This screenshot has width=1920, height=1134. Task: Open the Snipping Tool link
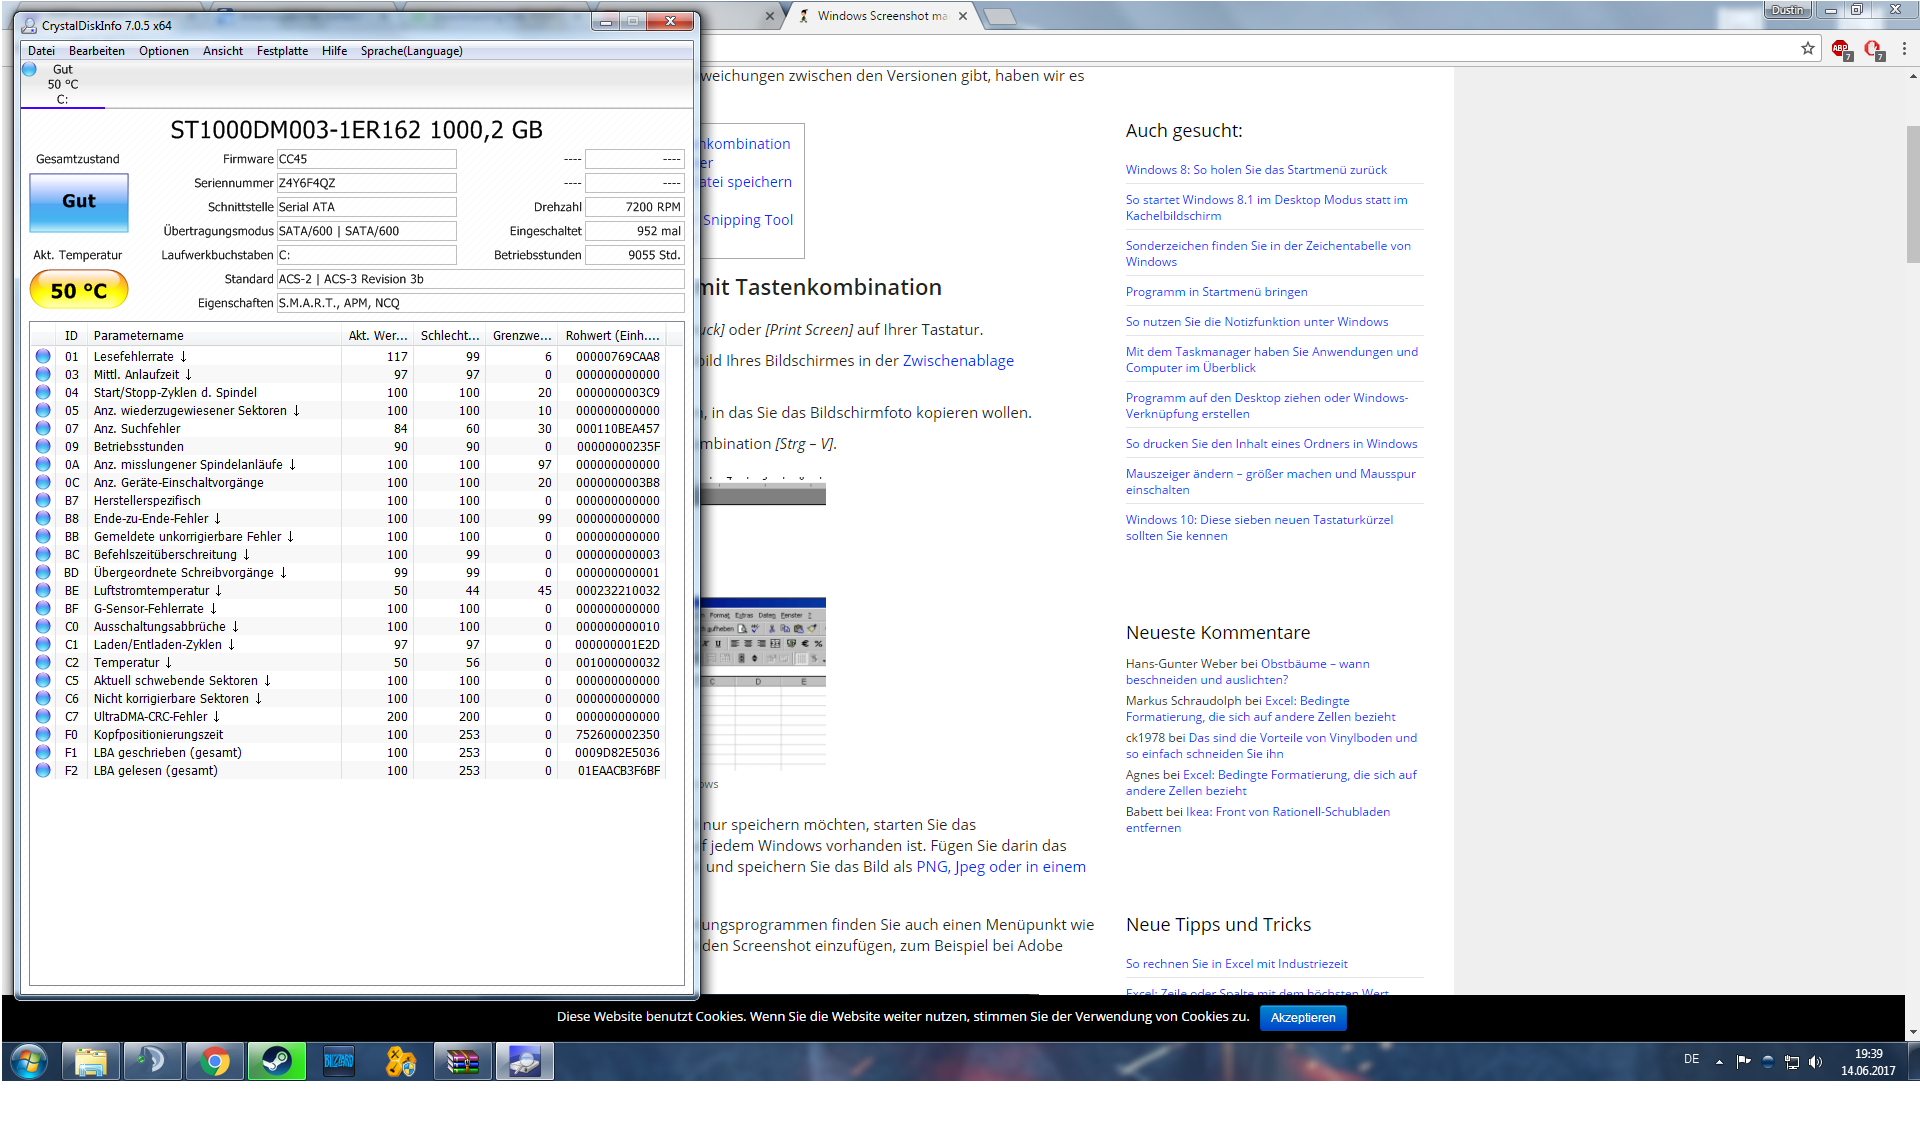coord(747,220)
